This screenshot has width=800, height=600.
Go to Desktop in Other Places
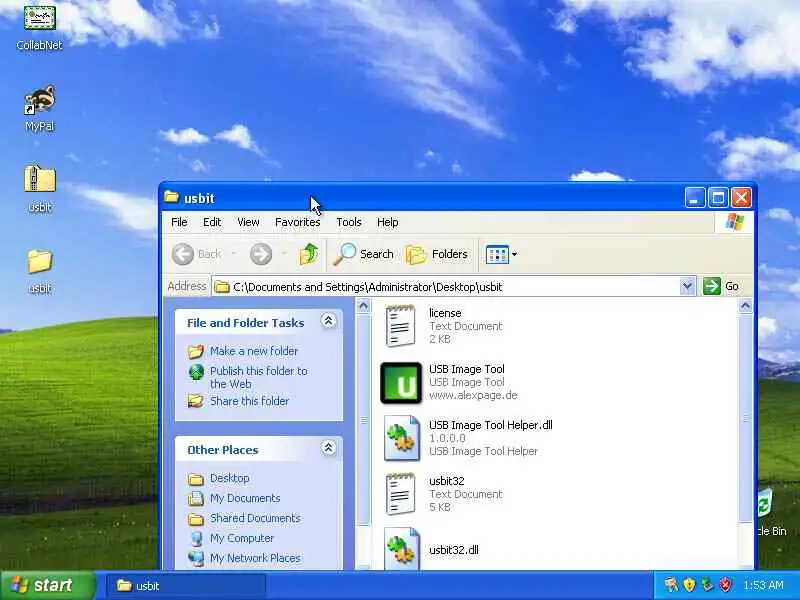(230, 478)
